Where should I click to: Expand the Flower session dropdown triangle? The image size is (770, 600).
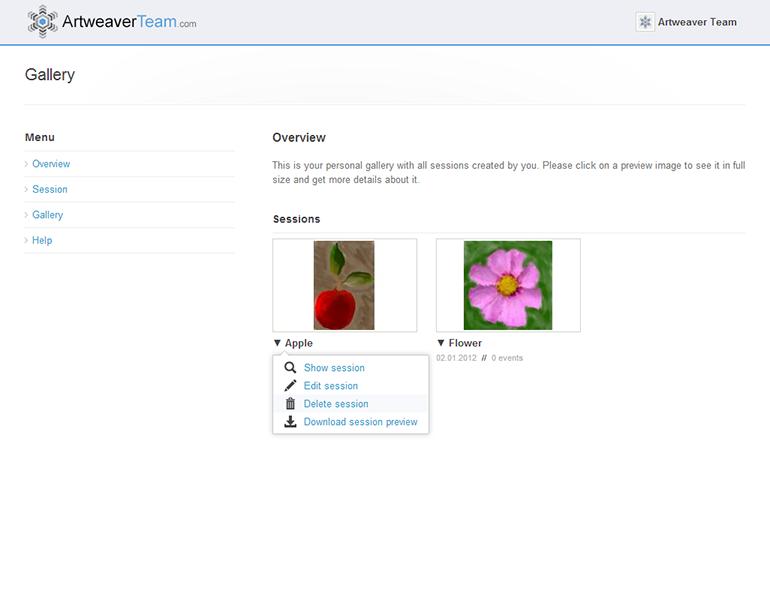441,343
